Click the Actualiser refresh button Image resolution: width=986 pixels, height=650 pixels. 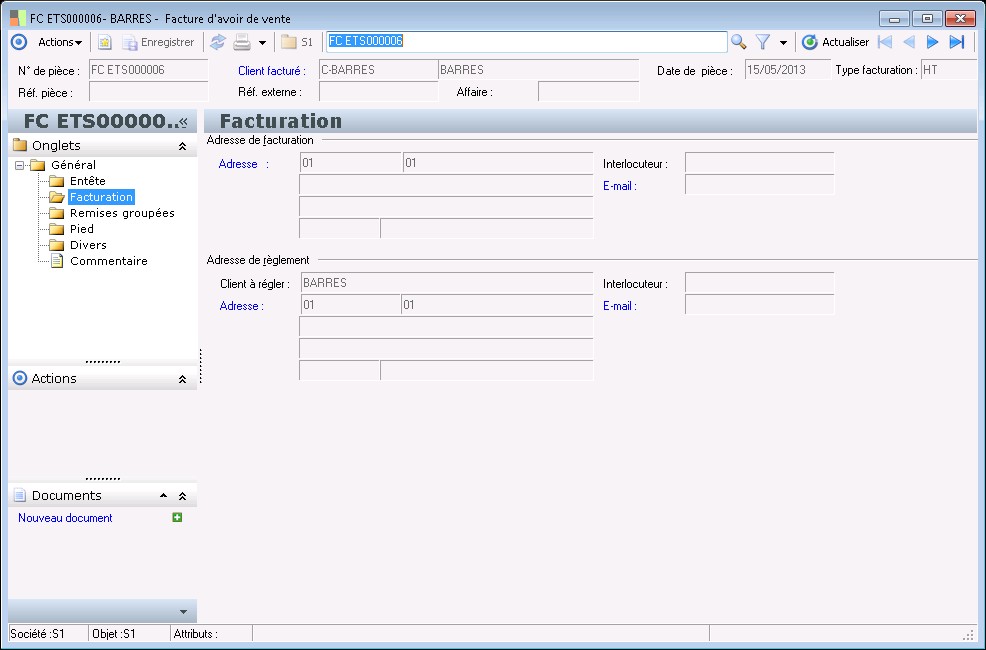pos(835,42)
